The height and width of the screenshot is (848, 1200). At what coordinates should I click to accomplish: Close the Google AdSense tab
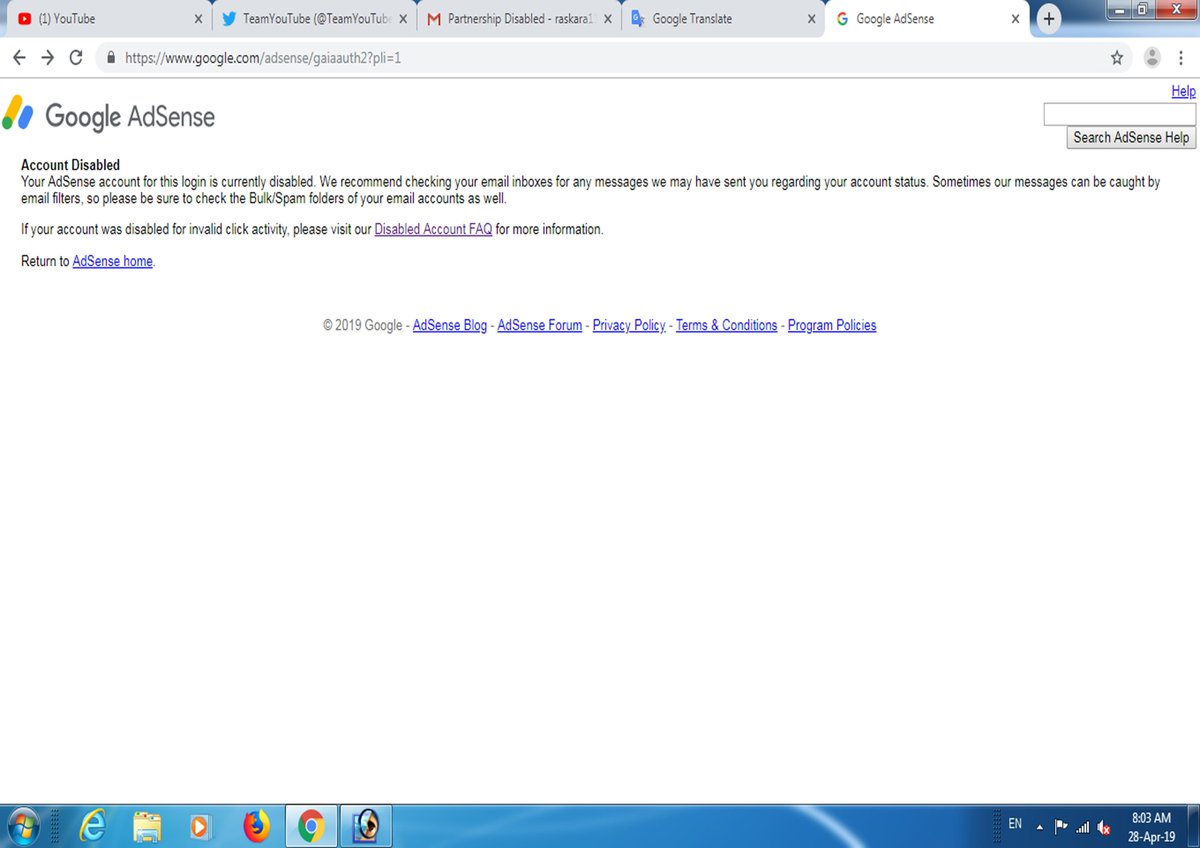tap(1015, 19)
